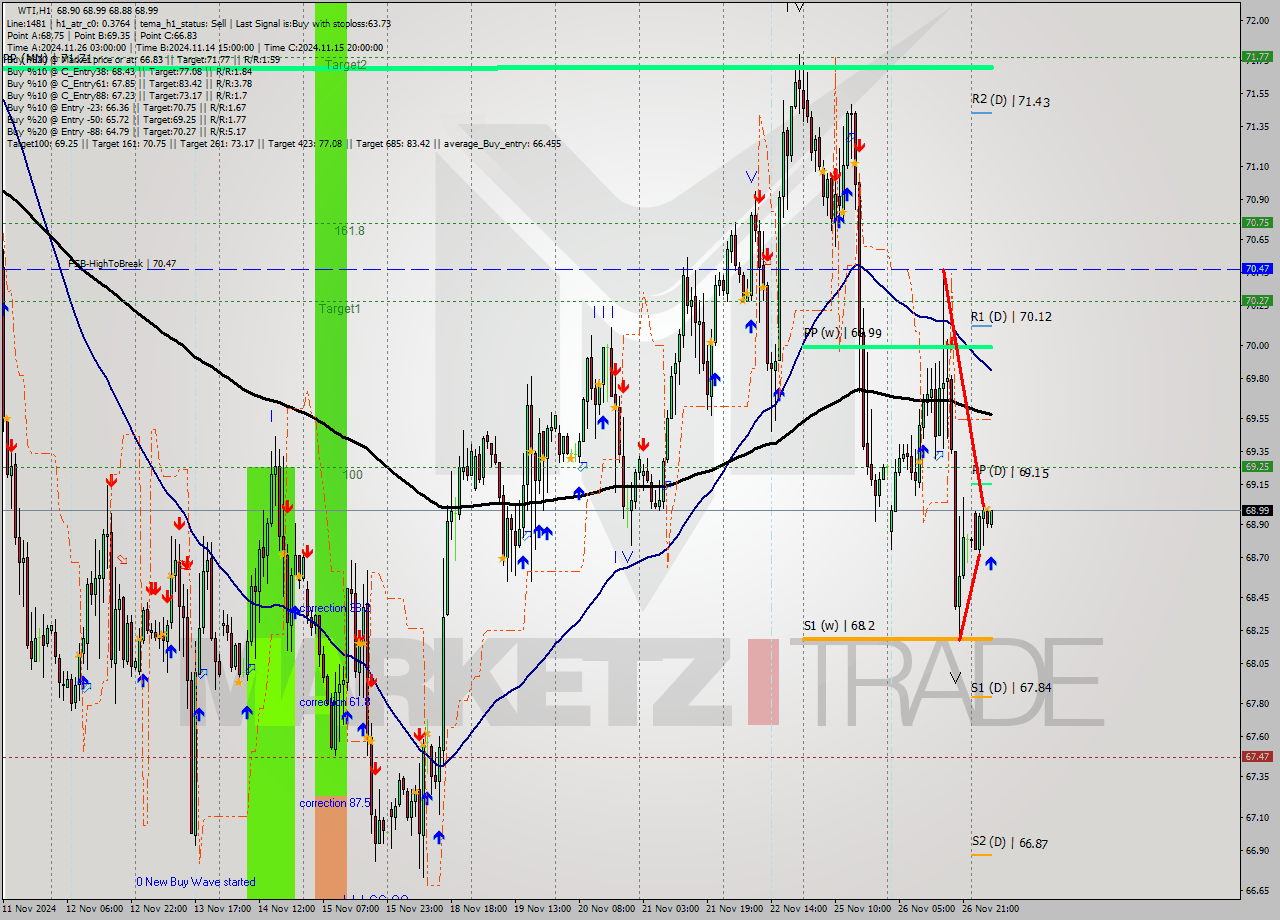Select the '22 Nov 14:00' time axis label
The width and height of the screenshot is (1280, 920).
(x=799, y=909)
